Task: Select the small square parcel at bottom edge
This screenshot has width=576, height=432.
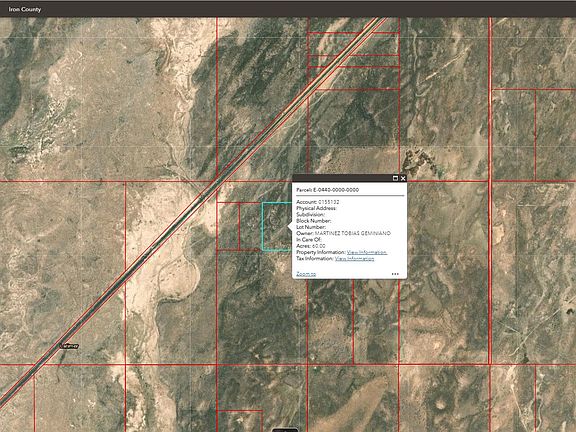Action: [x=240, y=421]
